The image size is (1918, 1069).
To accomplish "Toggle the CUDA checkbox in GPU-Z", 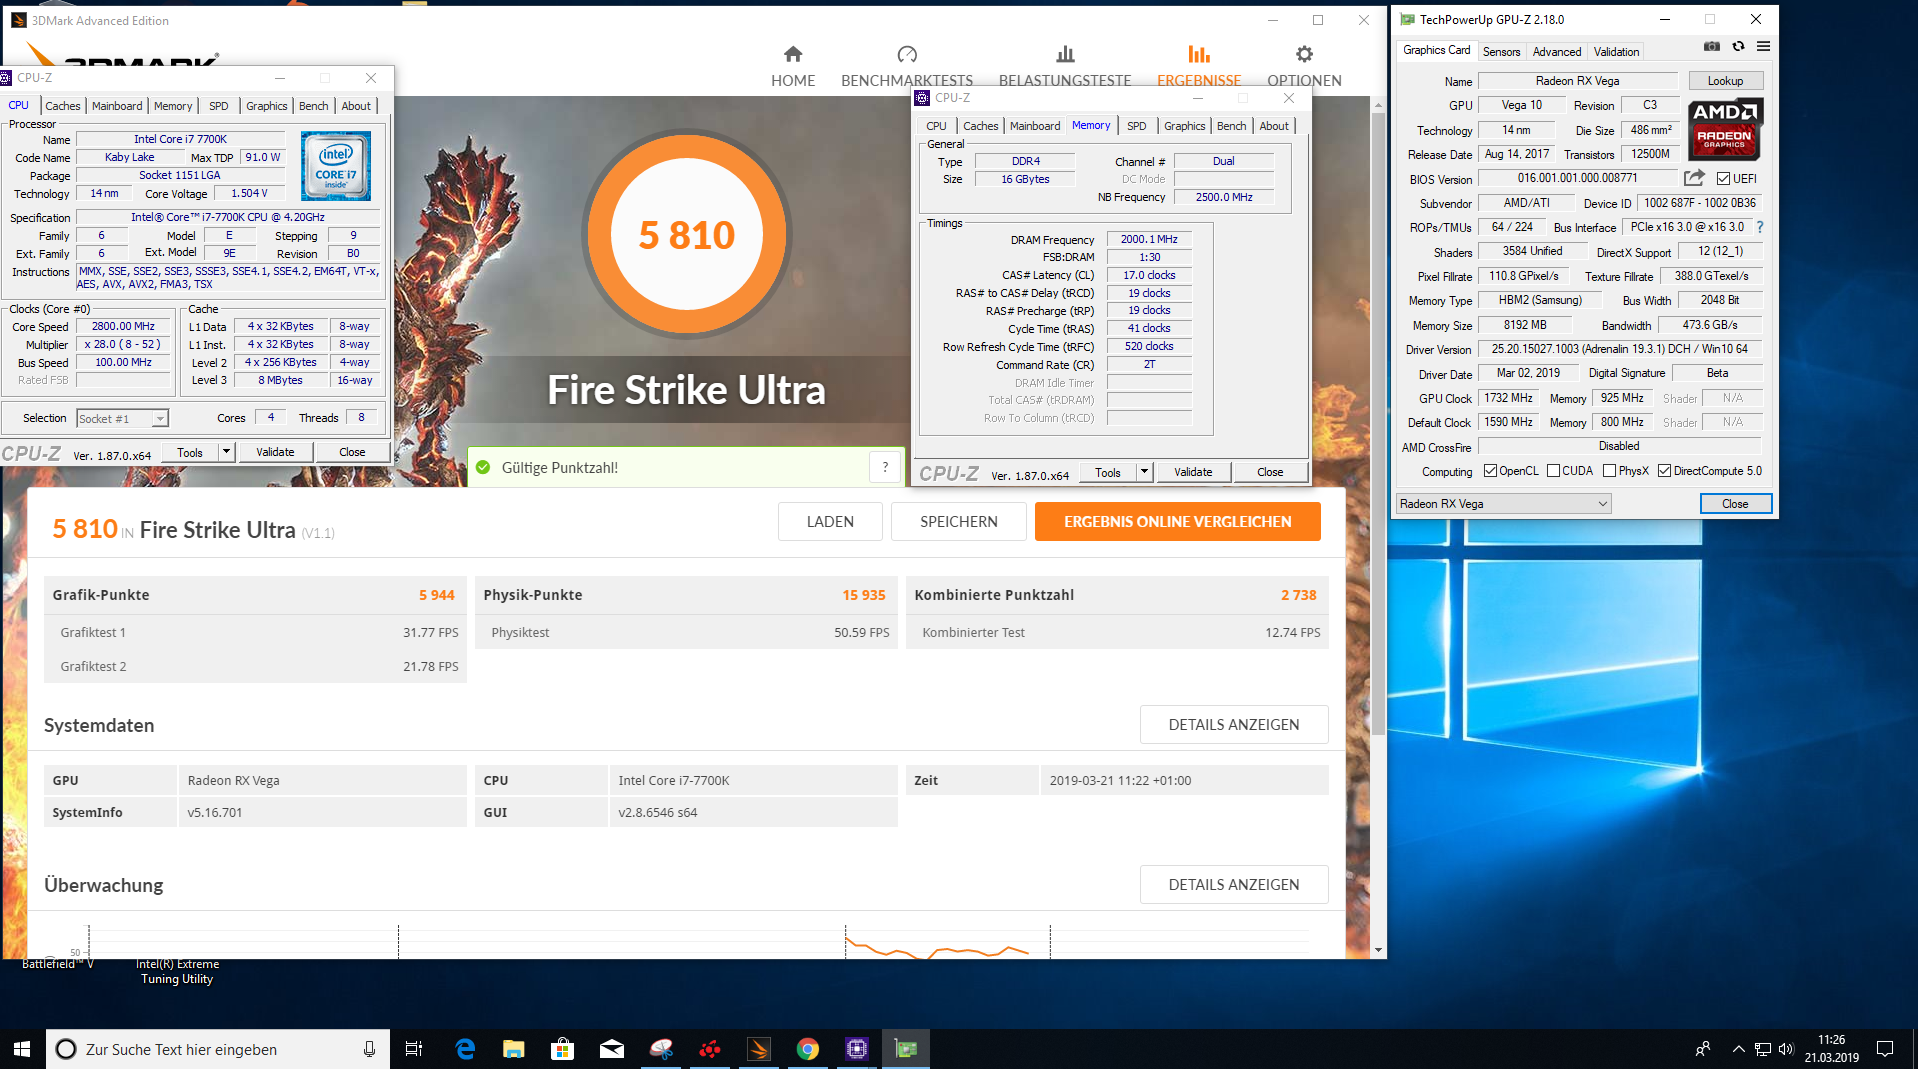I will click(1553, 471).
